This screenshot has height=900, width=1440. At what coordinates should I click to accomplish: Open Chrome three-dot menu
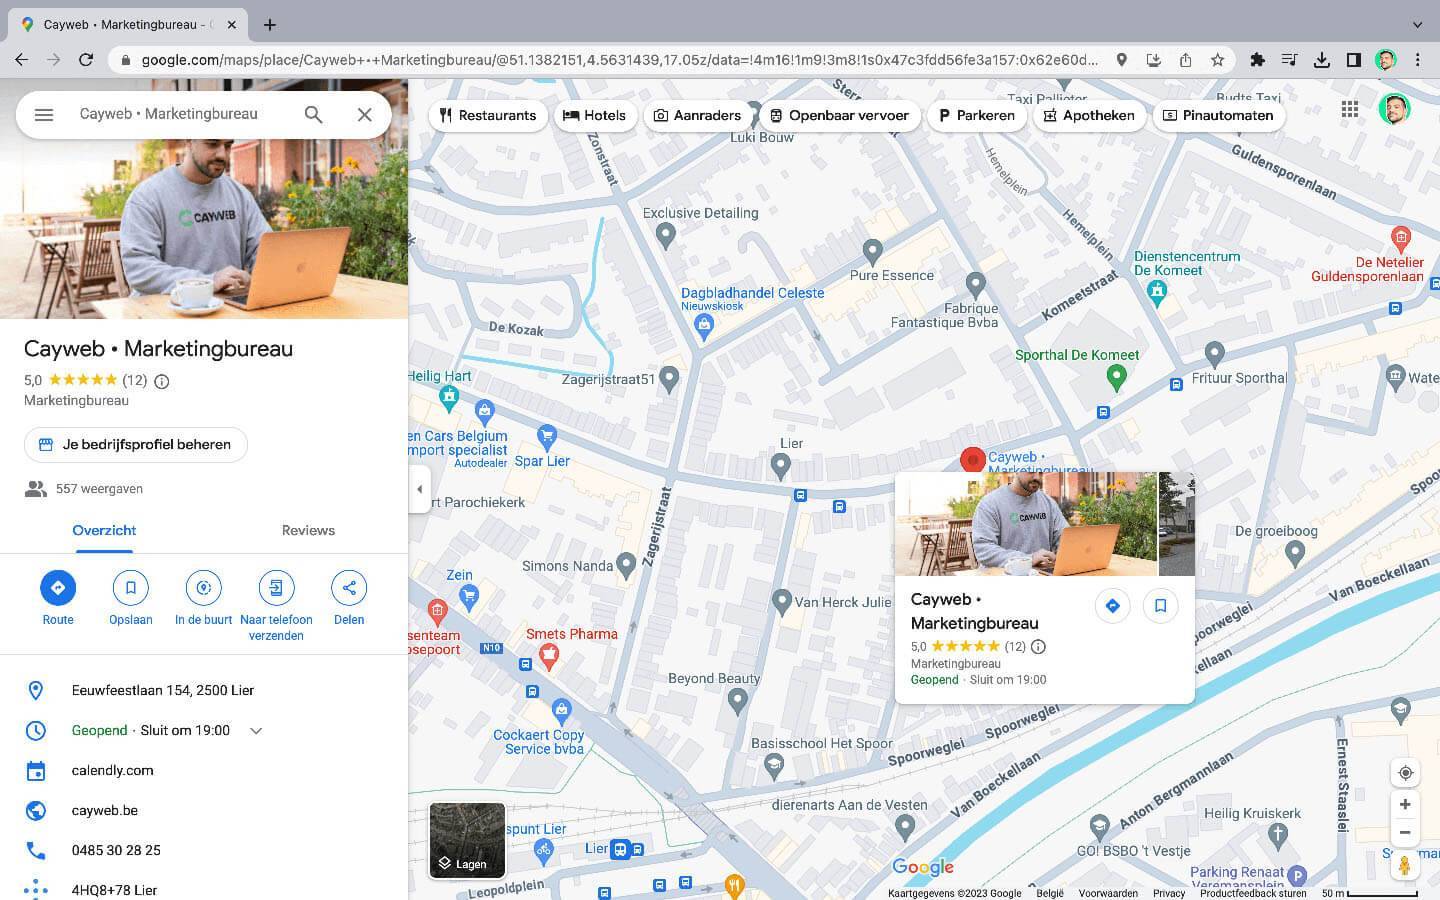[x=1417, y=60]
